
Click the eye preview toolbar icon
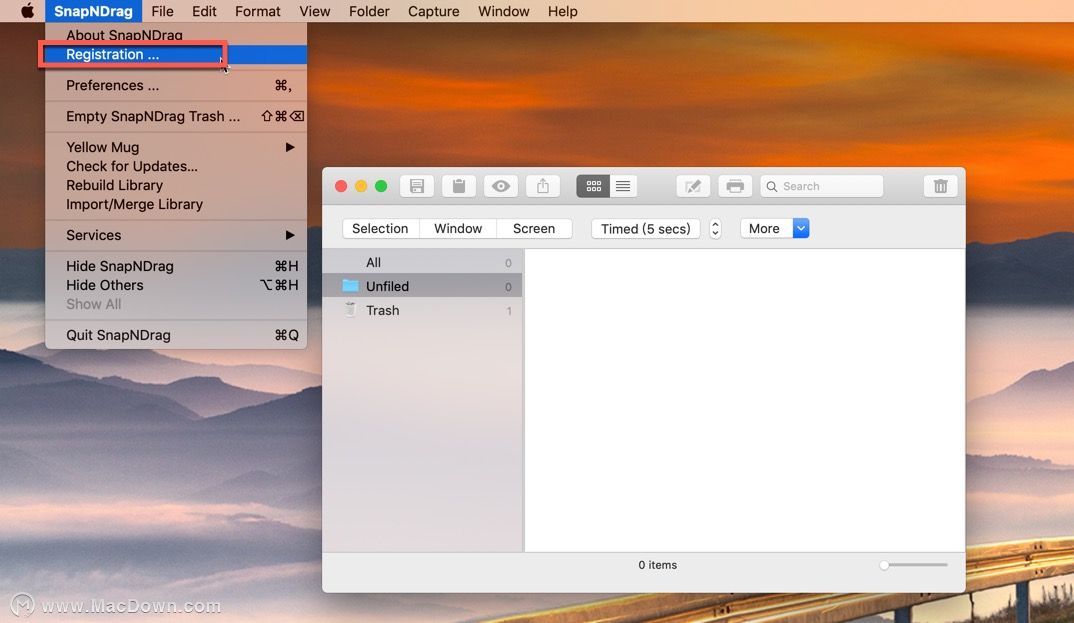(501, 186)
